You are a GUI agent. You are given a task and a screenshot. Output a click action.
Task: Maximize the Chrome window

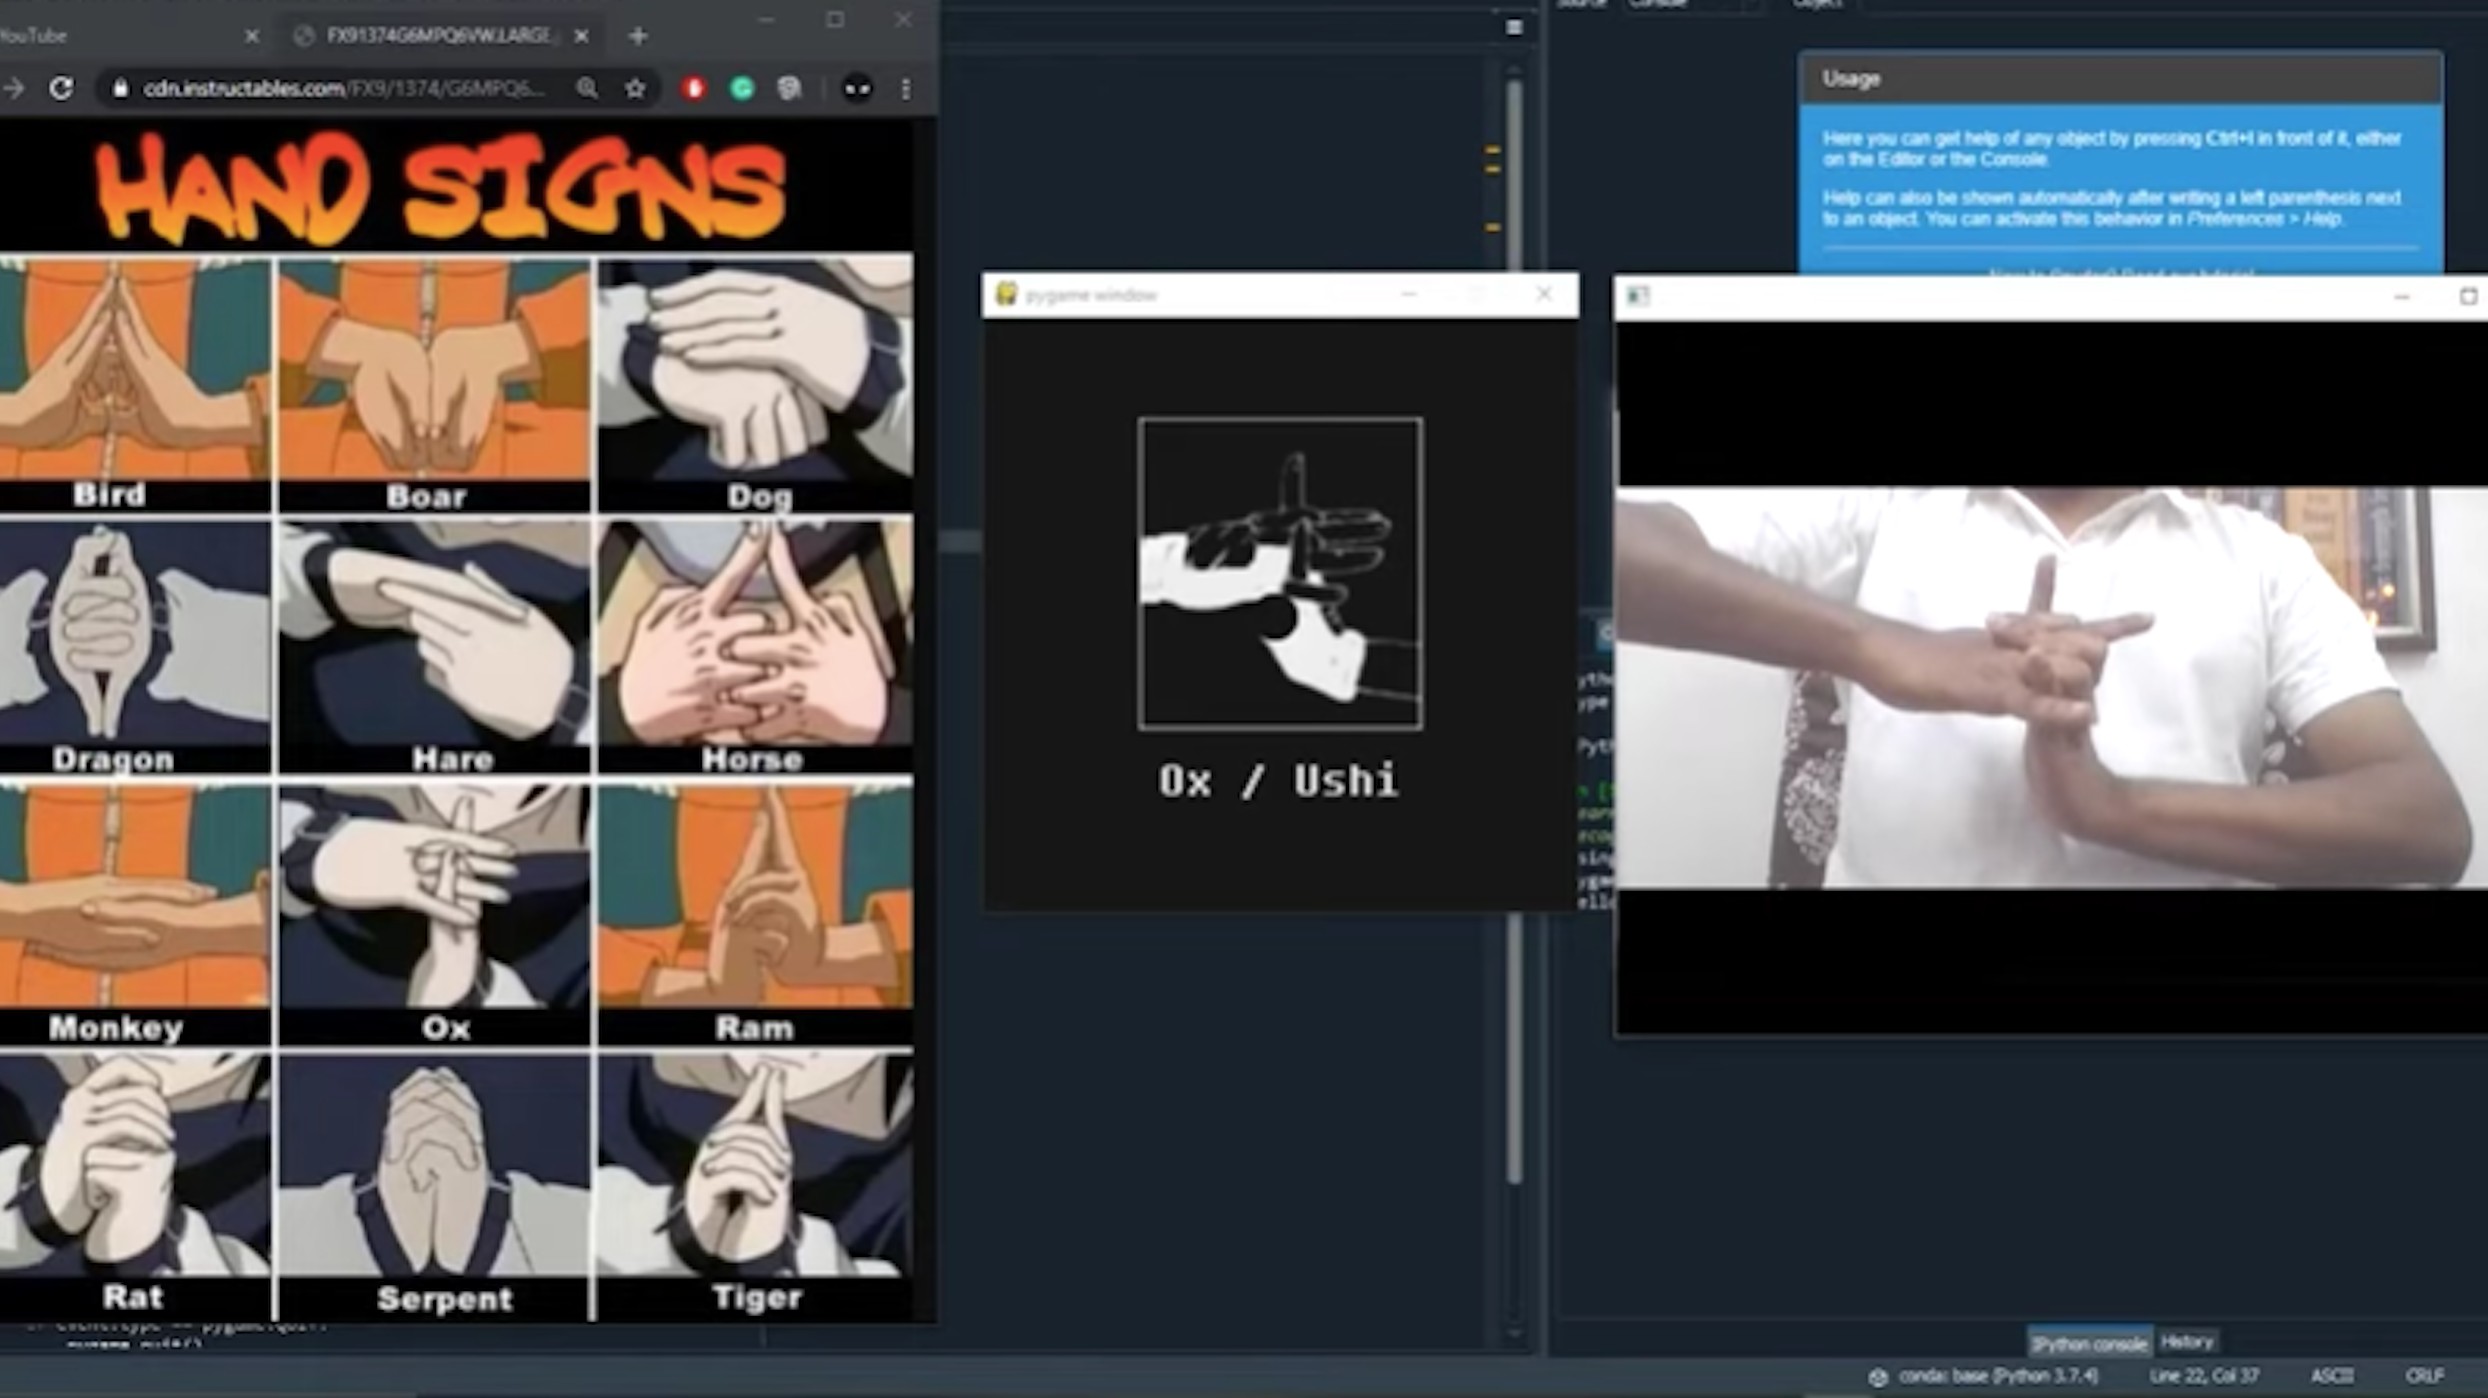click(835, 19)
